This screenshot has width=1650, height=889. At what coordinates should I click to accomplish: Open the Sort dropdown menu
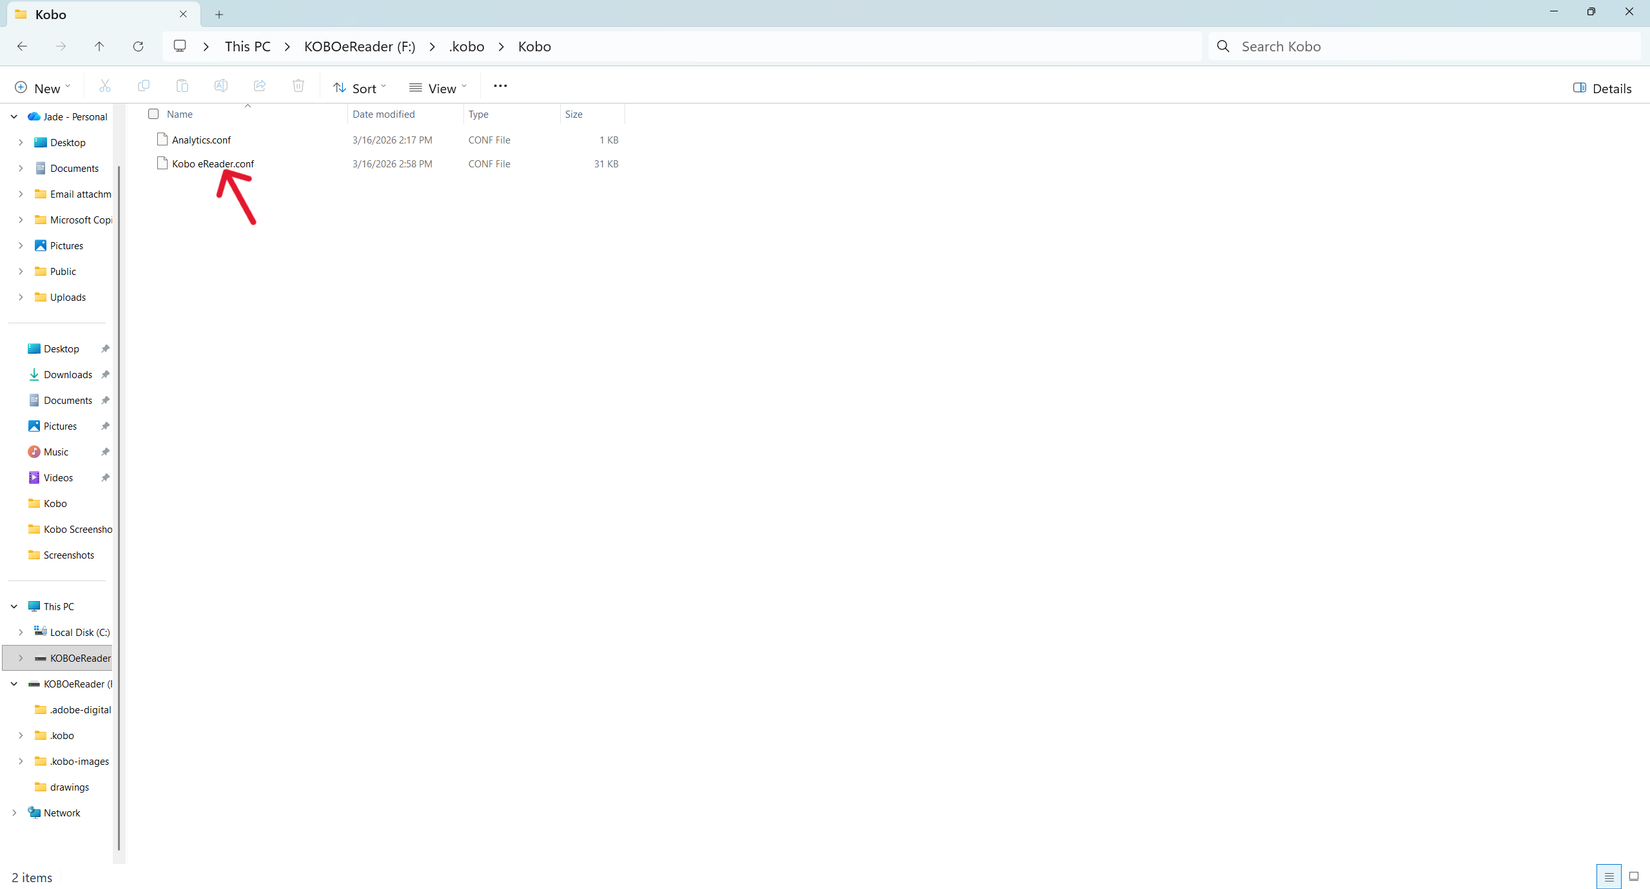pyautogui.click(x=360, y=88)
